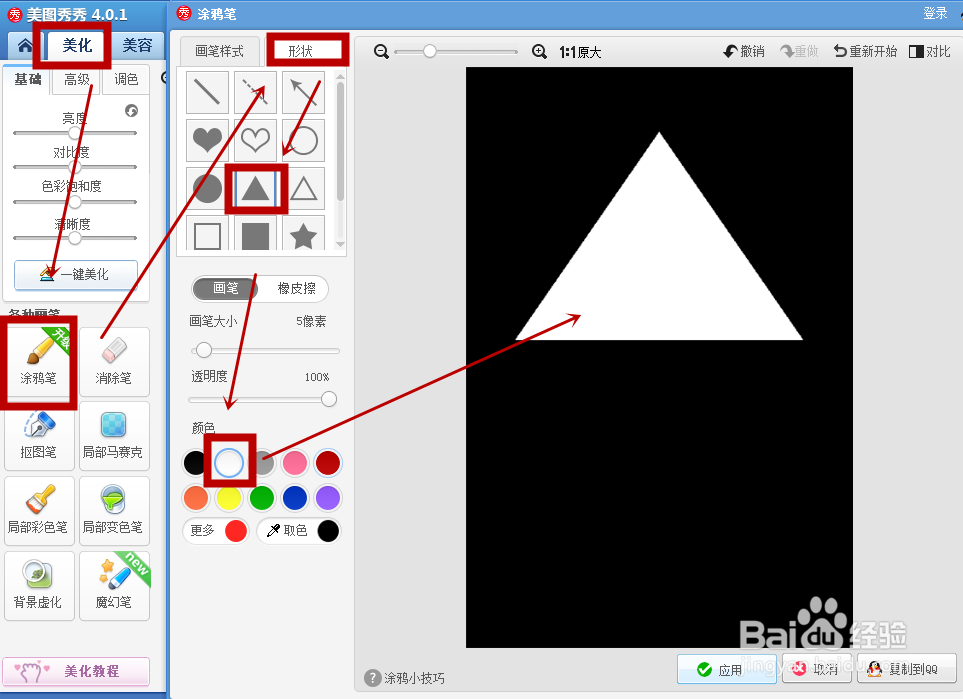The height and width of the screenshot is (699, 963).
Task: Click the 画笔大小 brush size slider handle
Action: [x=204, y=350]
